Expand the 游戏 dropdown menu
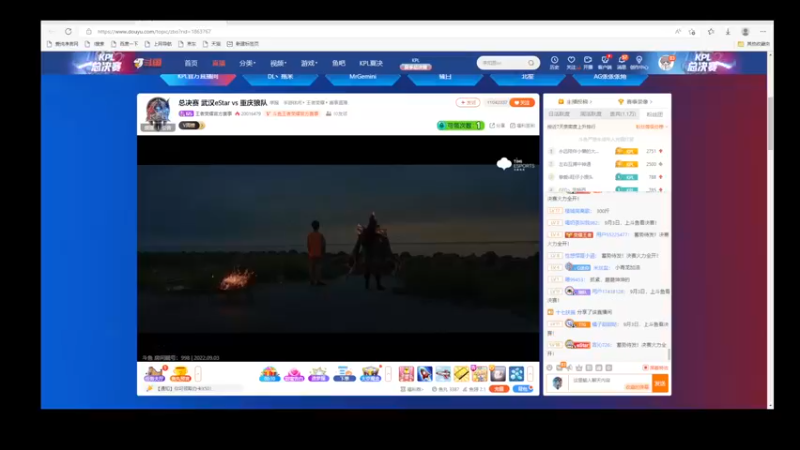This screenshot has height=450, width=800. coord(309,63)
